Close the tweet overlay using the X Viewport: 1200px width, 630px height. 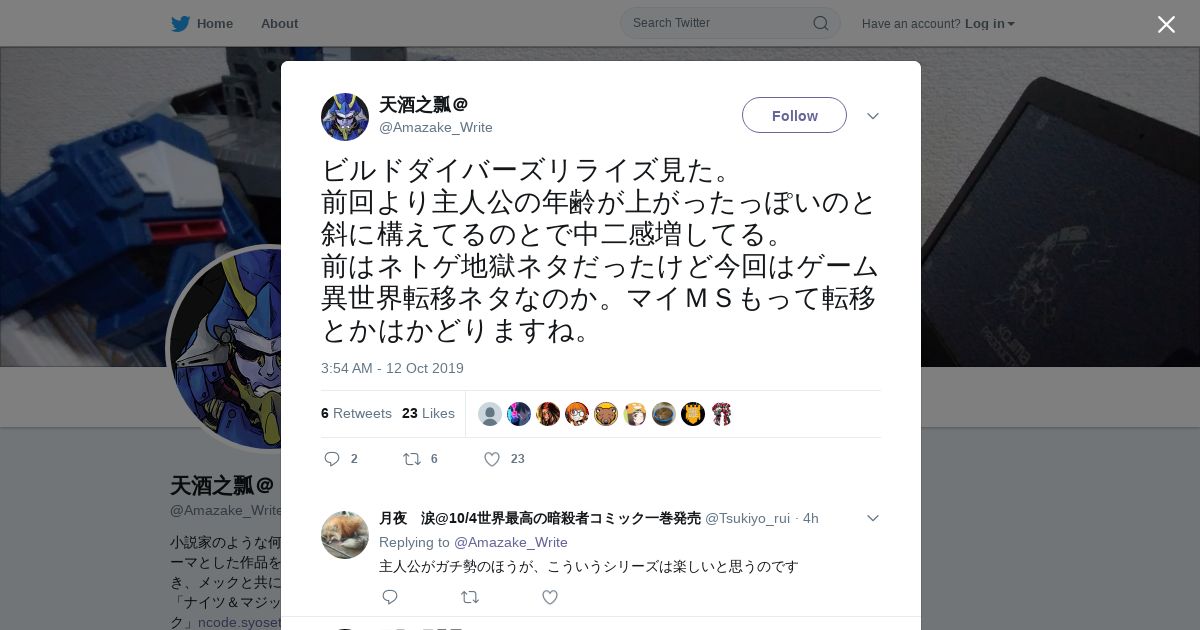tap(1166, 24)
